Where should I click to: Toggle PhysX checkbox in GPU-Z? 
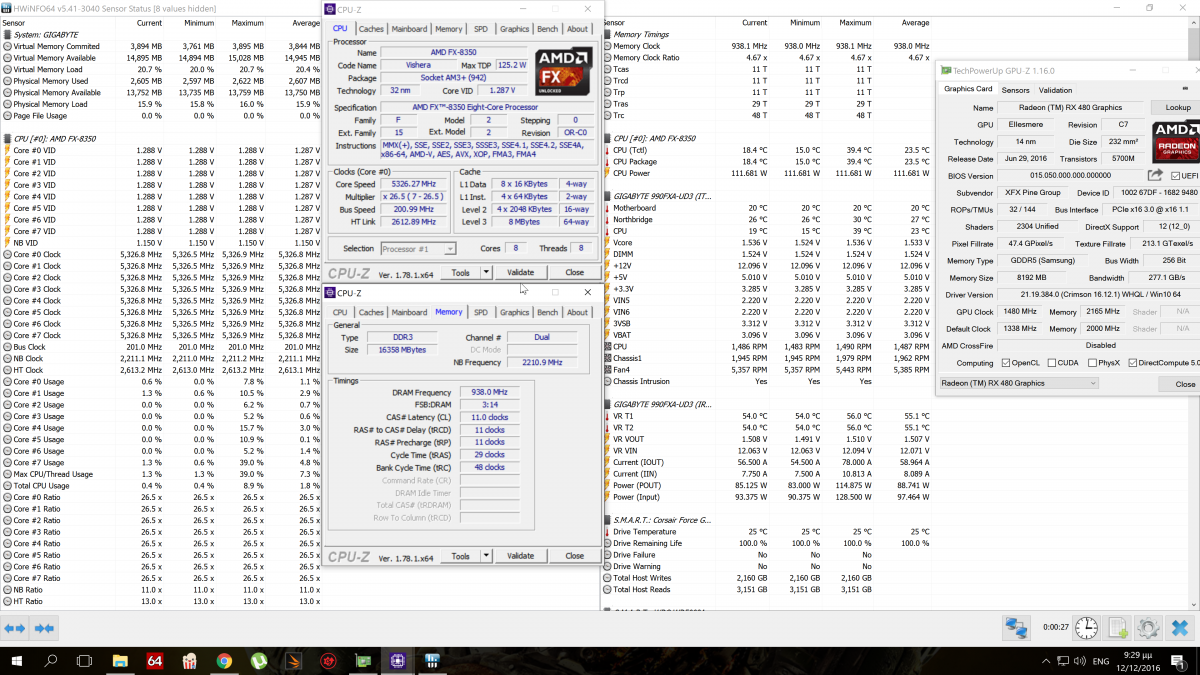click(1092, 363)
